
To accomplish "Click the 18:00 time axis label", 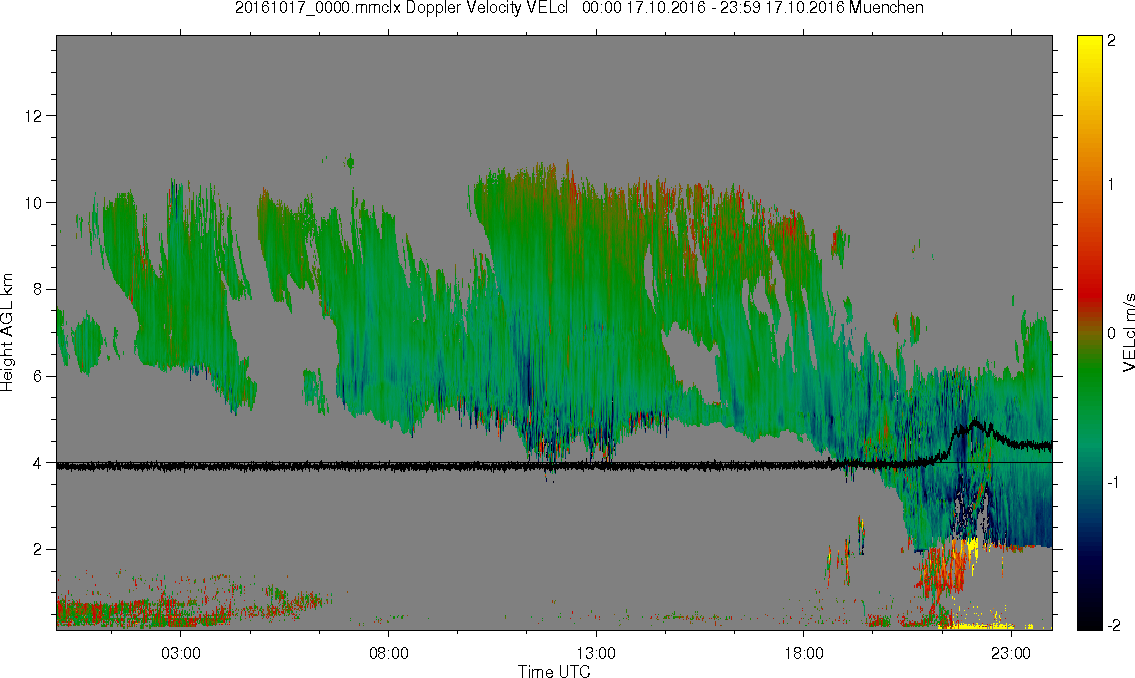I will click(x=803, y=654).
